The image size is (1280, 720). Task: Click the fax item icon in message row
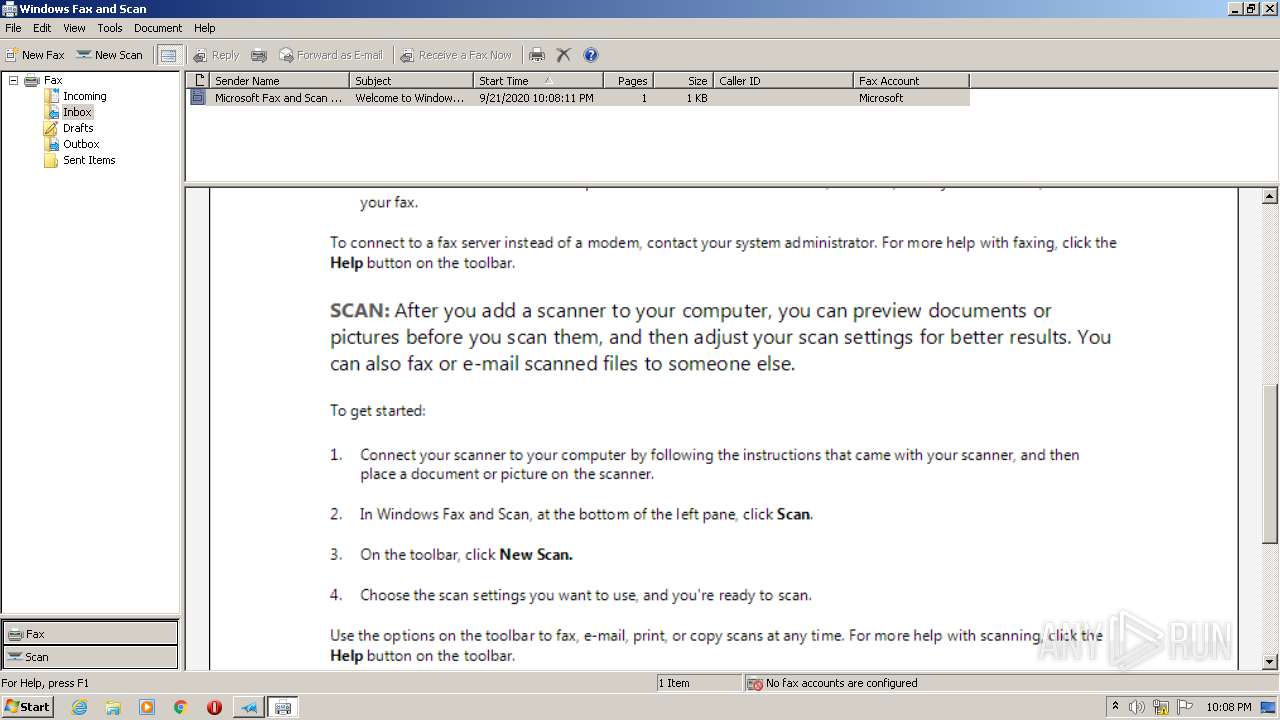[x=197, y=98]
